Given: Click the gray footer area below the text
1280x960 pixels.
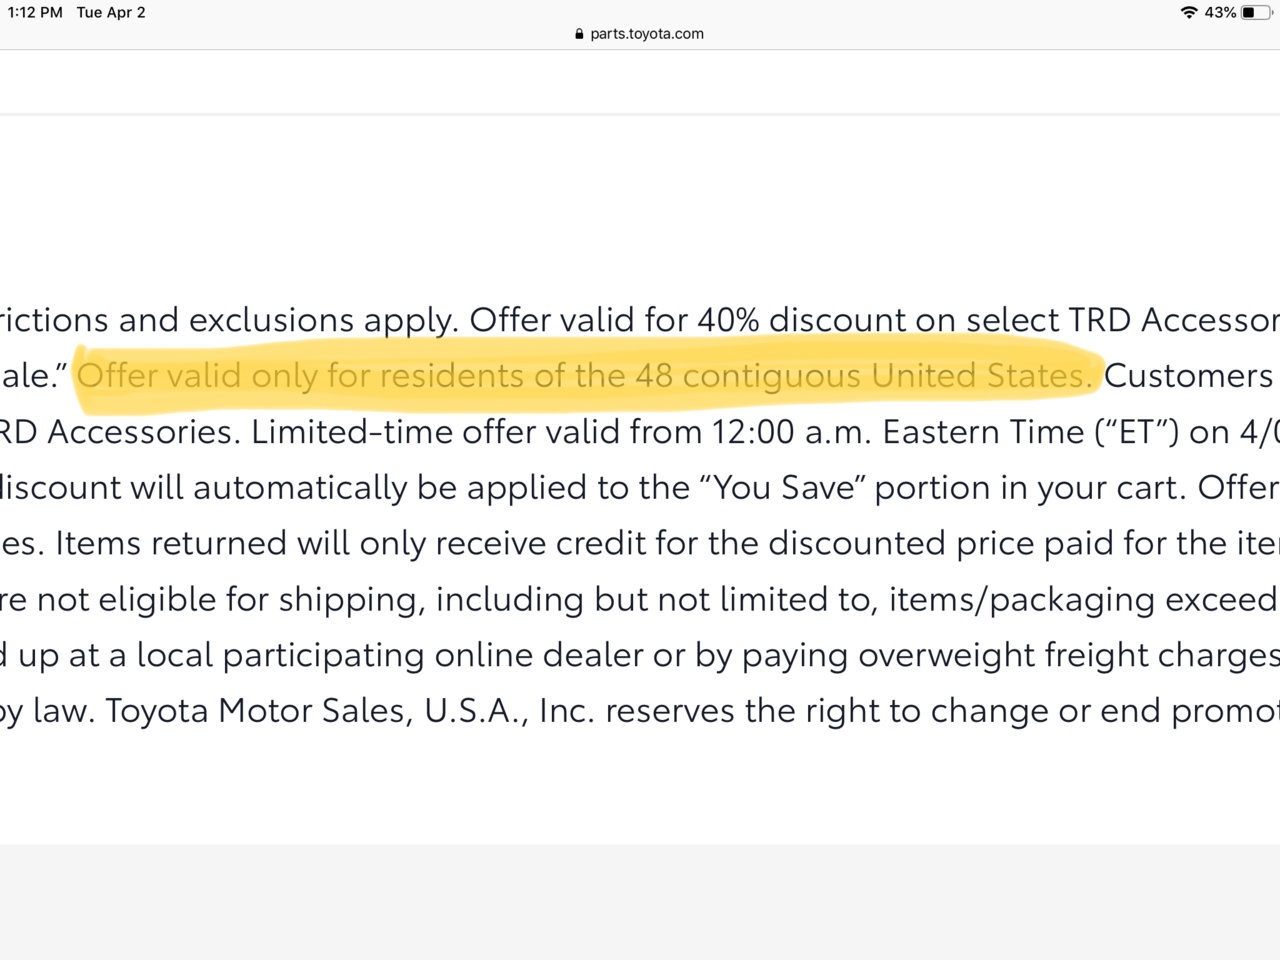Looking at the screenshot, I should tap(640, 902).
